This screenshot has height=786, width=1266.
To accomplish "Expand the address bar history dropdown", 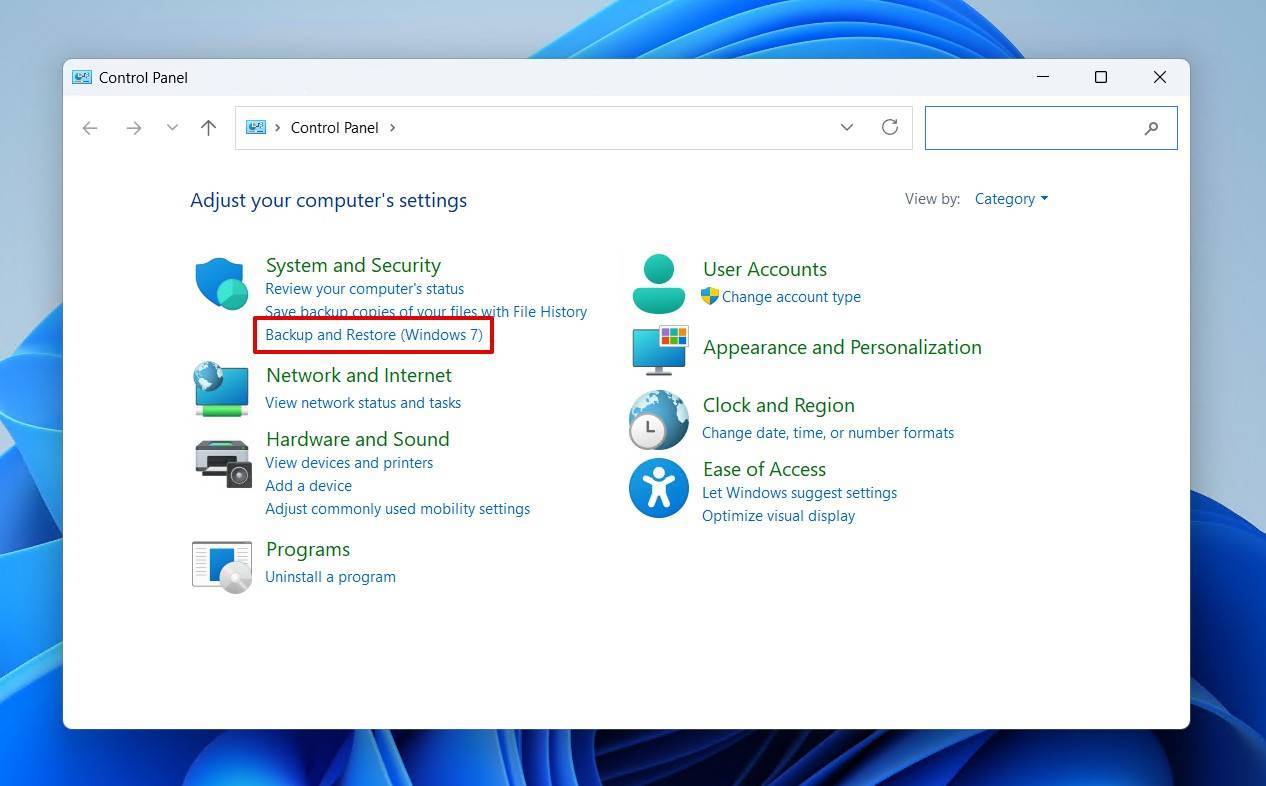I will [x=846, y=127].
